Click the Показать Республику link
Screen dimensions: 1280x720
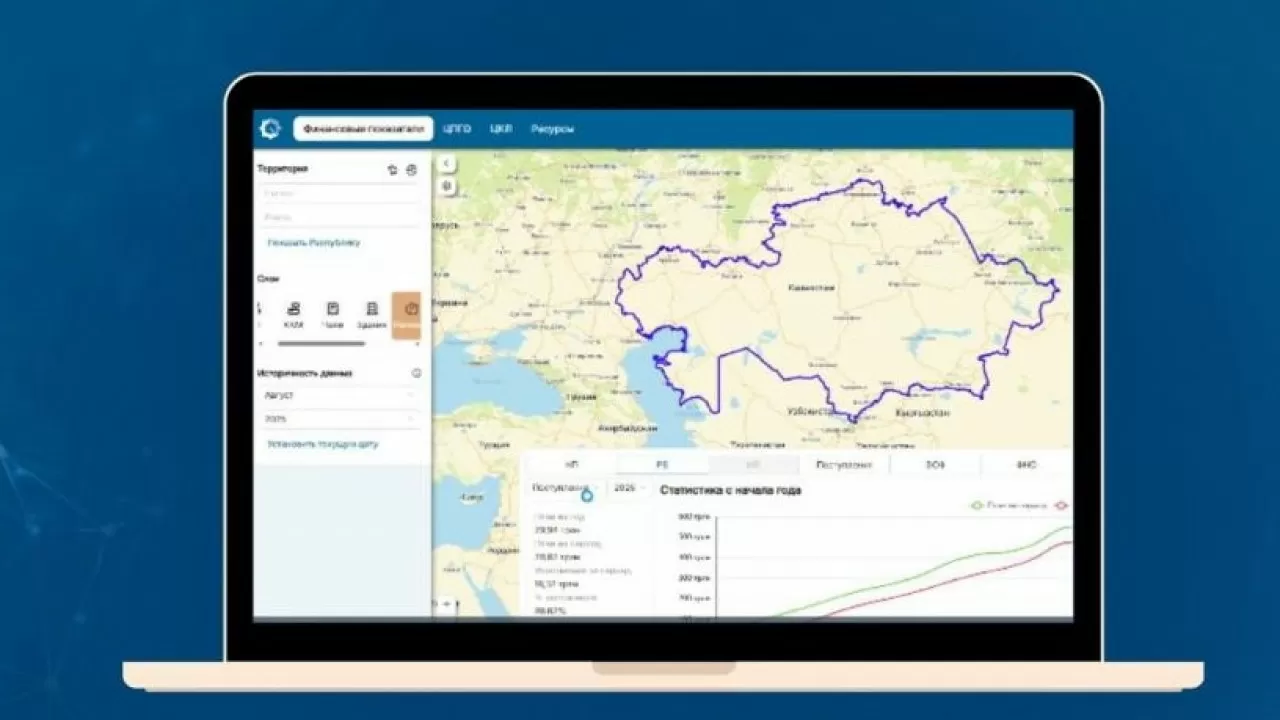[313, 243]
